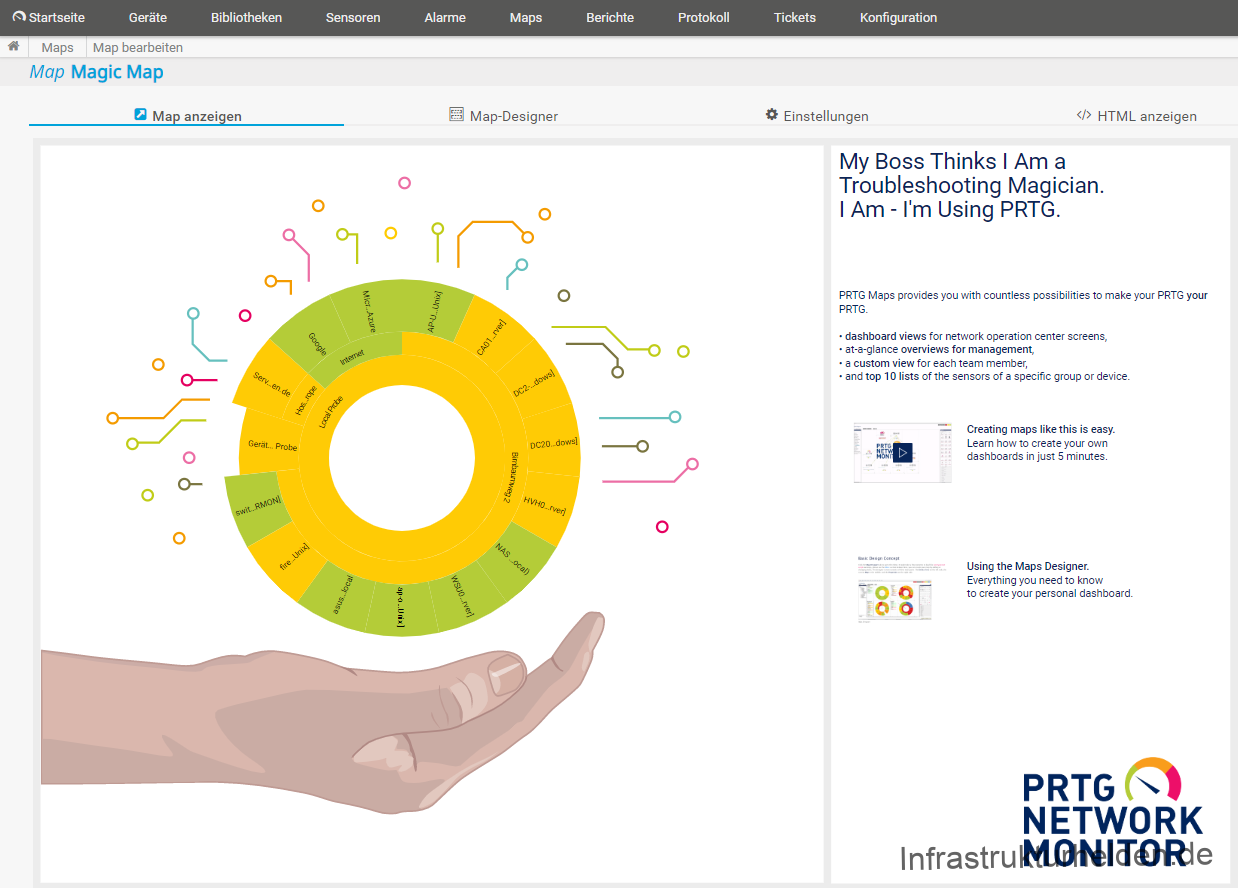
Task: Select the Birnbaumweg 2 ring label
Action: click(x=510, y=476)
